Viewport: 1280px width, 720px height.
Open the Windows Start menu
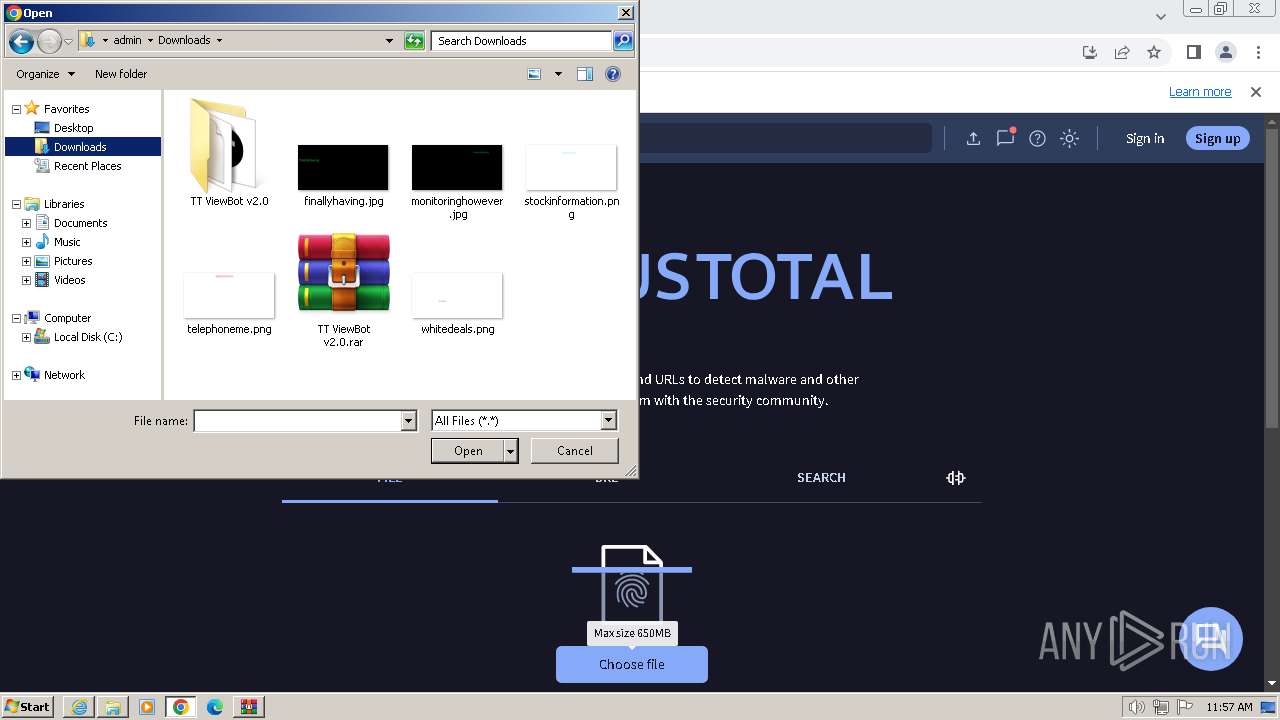click(28, 707)
